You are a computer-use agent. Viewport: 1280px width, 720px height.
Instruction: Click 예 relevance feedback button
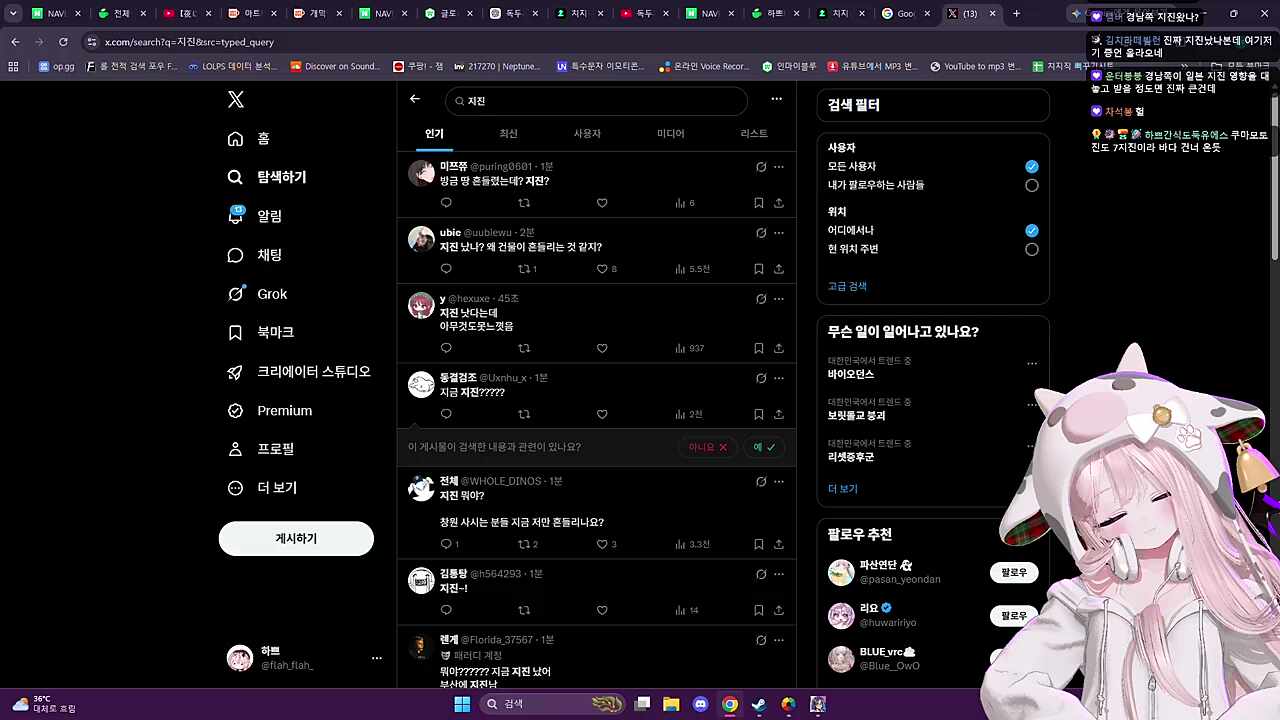(x=765, y=447)
